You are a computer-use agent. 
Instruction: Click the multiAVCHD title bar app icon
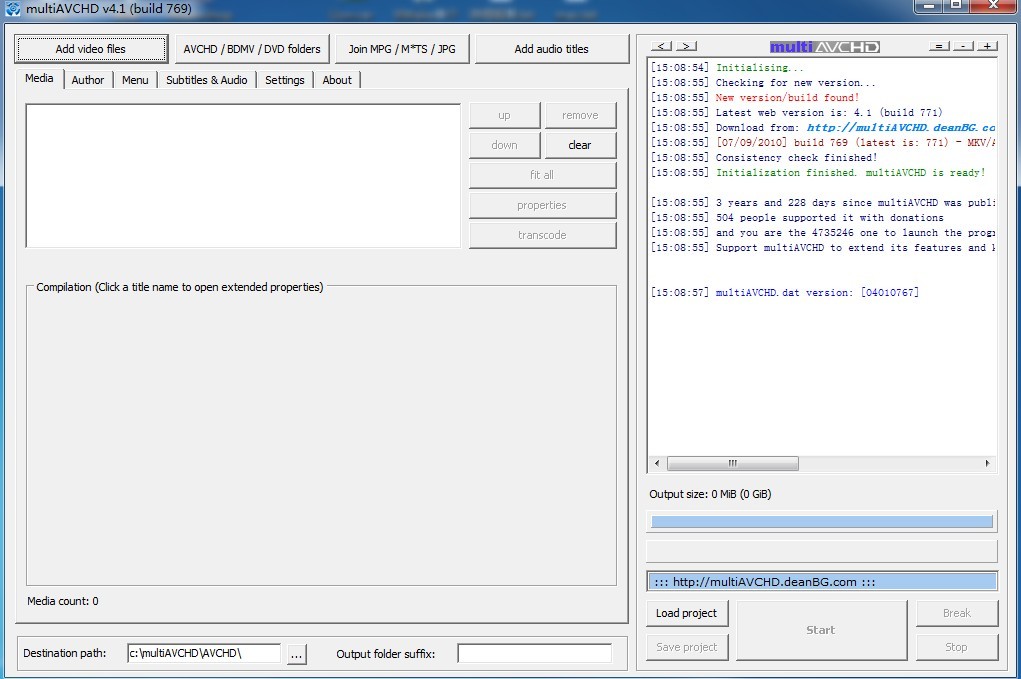(x=13, y=9)
